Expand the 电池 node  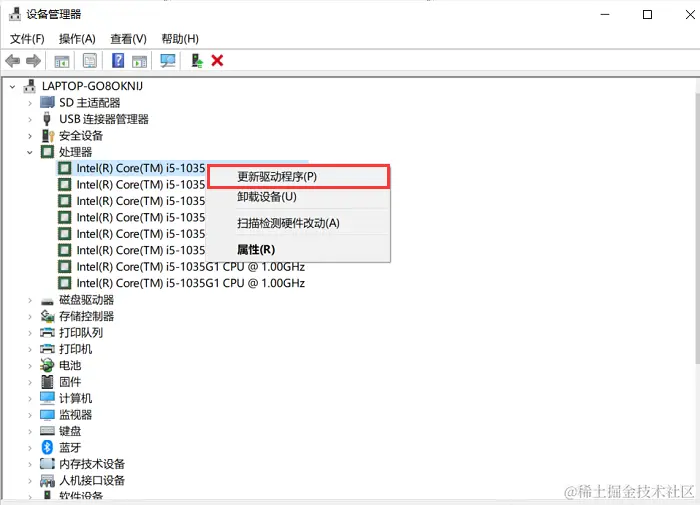click(x=29, y=366)
